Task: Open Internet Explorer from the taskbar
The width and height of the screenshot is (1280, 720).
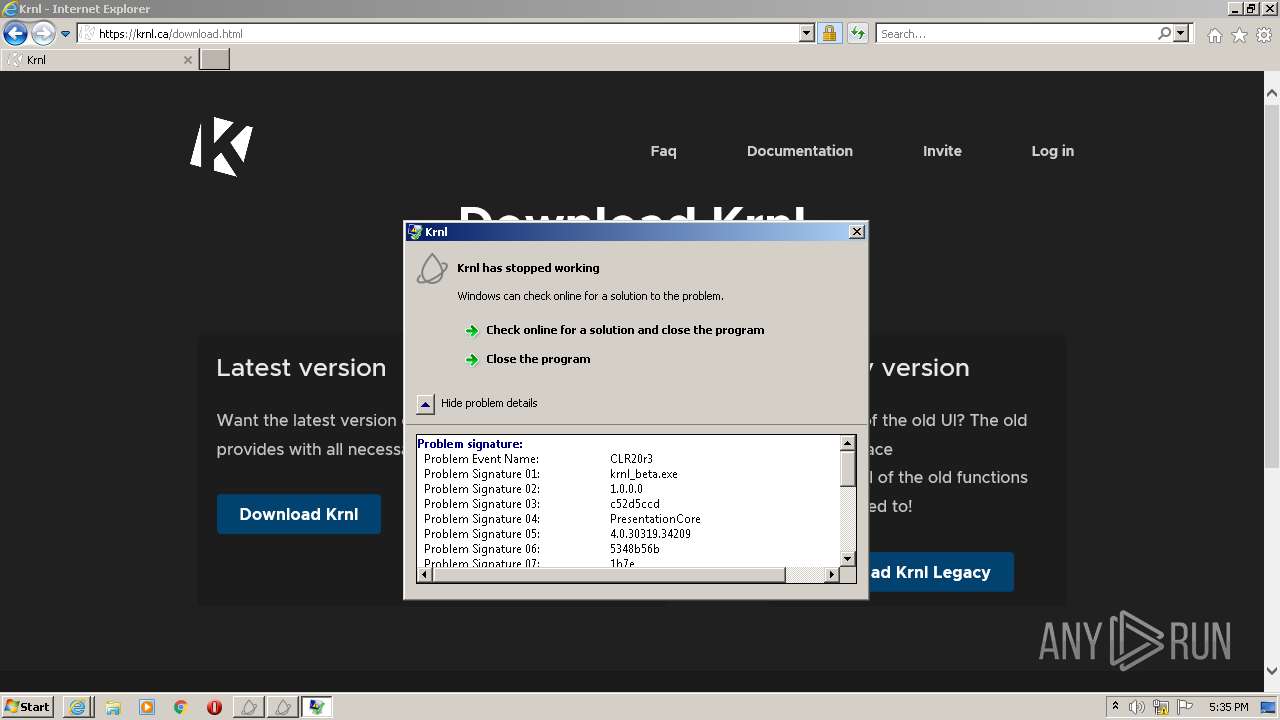Action: pos(78,707)
